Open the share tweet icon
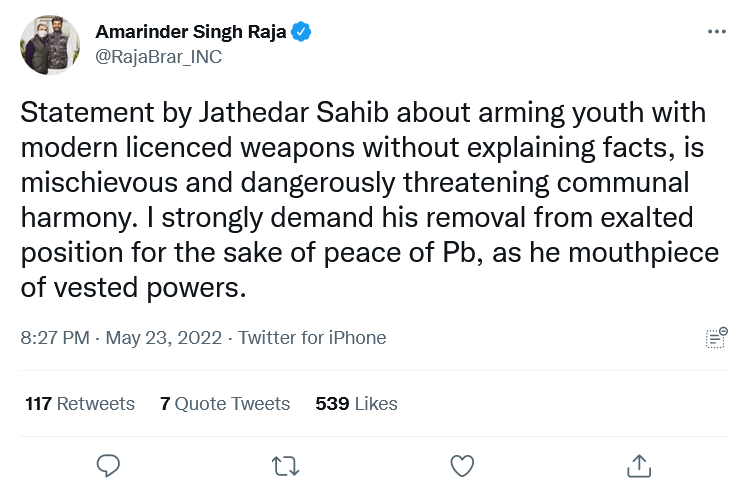 click(x=638, y=465)
